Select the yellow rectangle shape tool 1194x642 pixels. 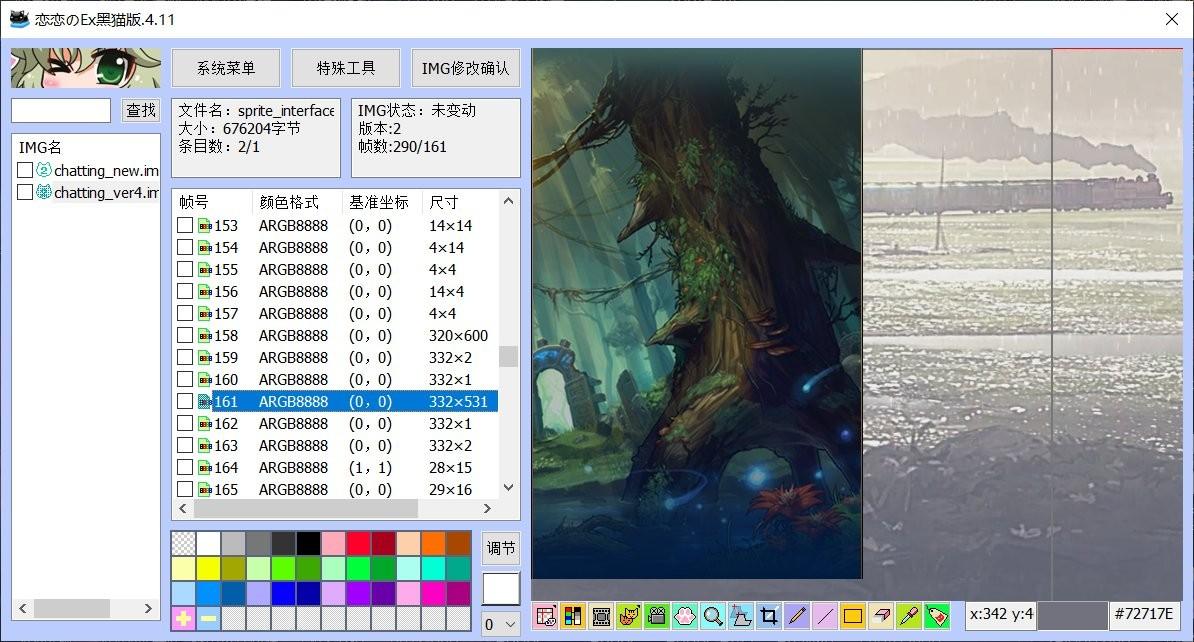tap(853, 616)
